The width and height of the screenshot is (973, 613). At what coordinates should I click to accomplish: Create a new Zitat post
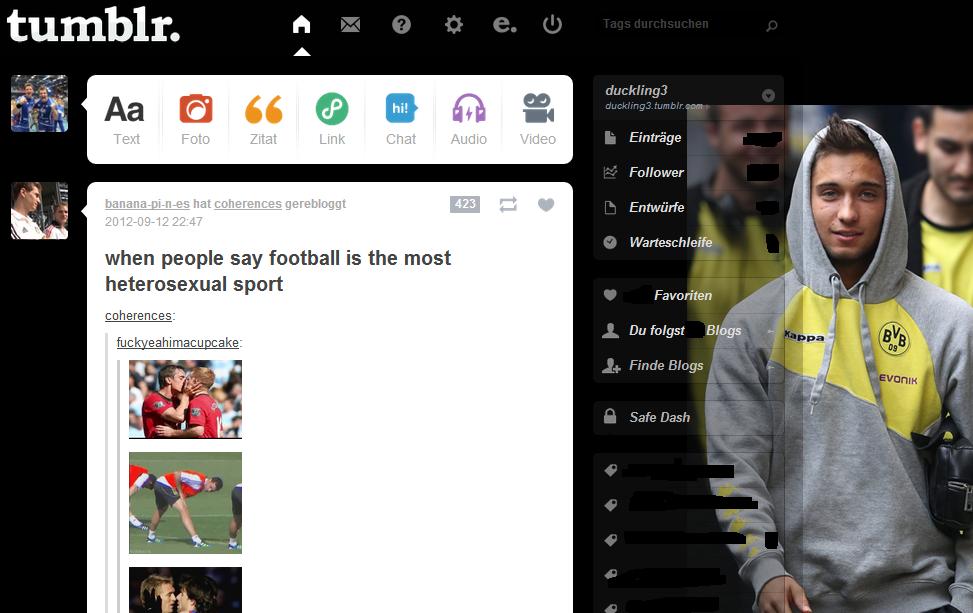(x=264, y=120)
